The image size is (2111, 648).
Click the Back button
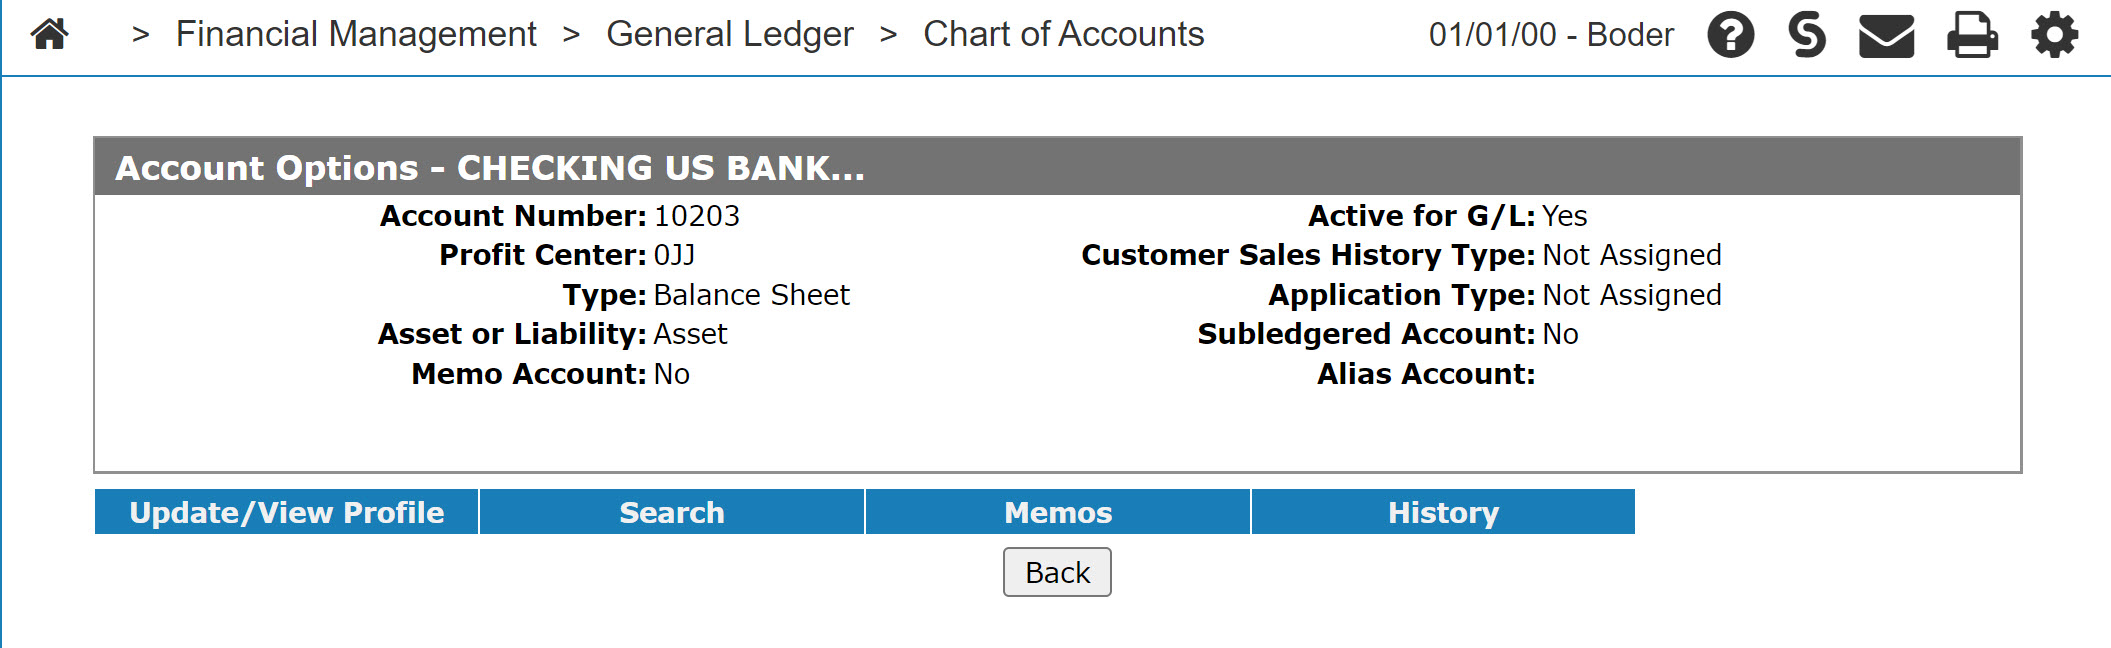tap(1057, 572)
